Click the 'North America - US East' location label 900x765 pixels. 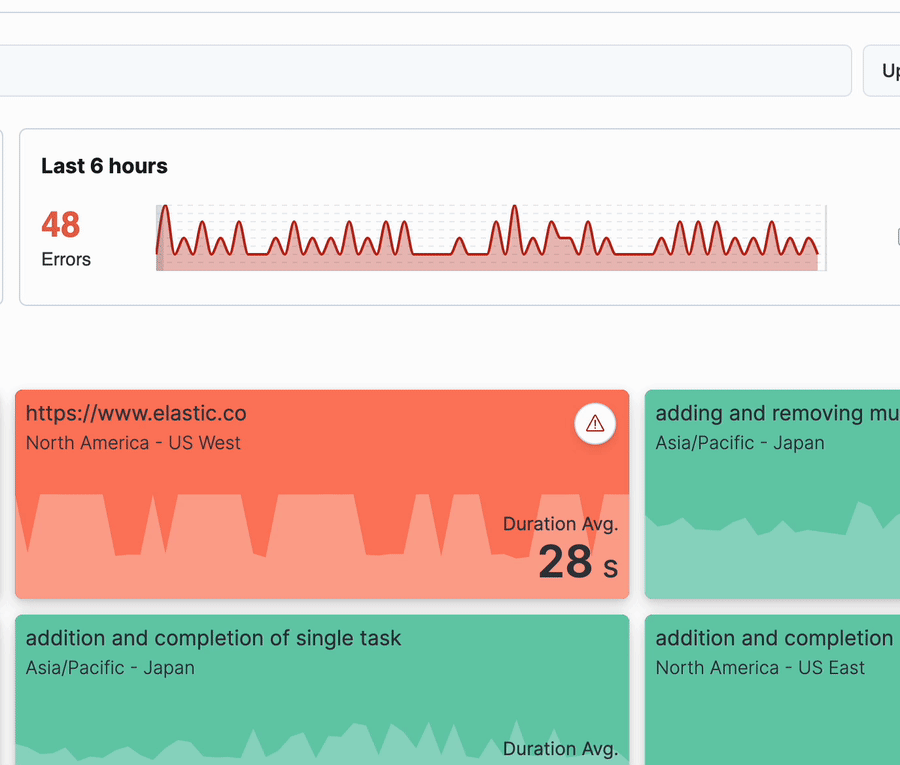click(x=760, y=668)
